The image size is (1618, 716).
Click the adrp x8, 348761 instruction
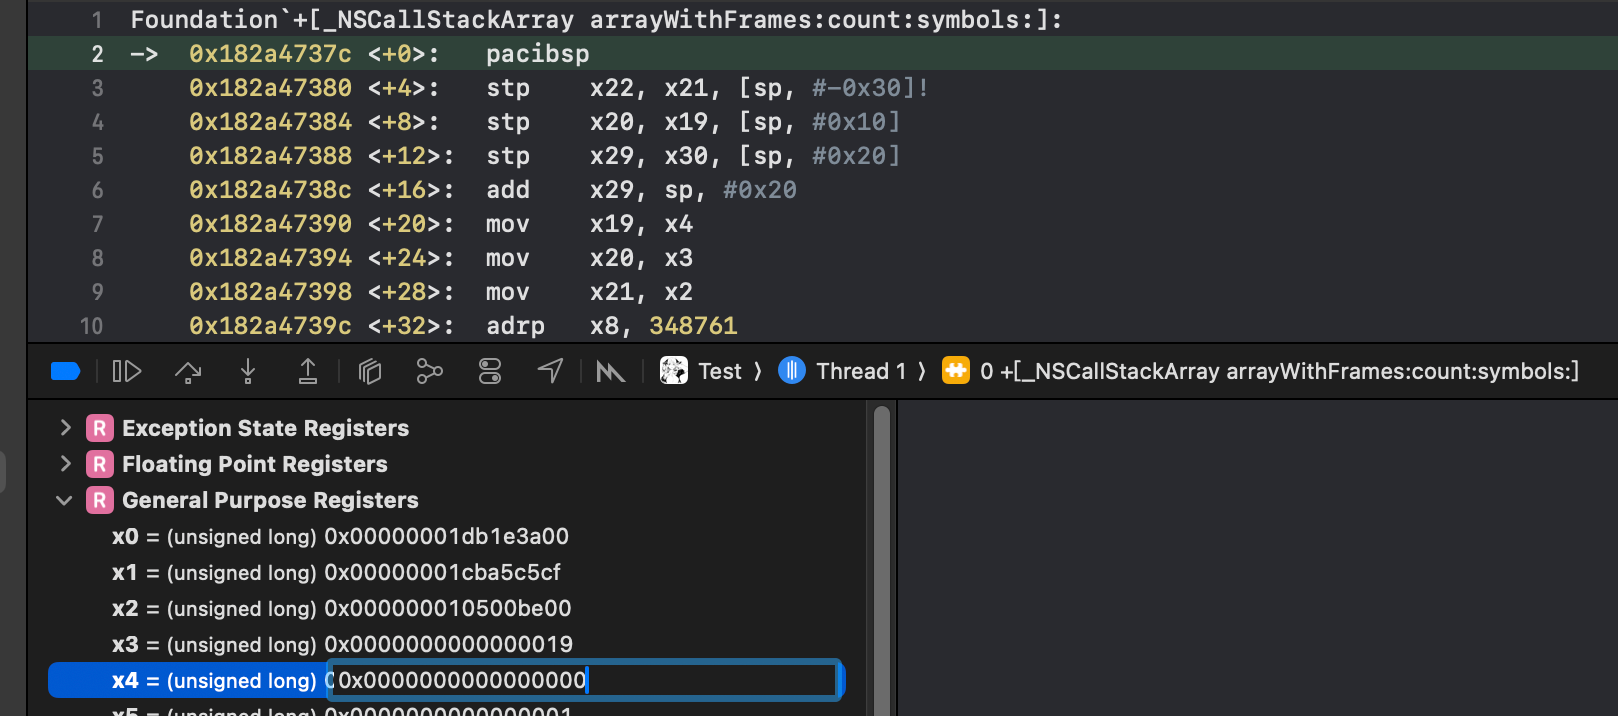point(611,326)
